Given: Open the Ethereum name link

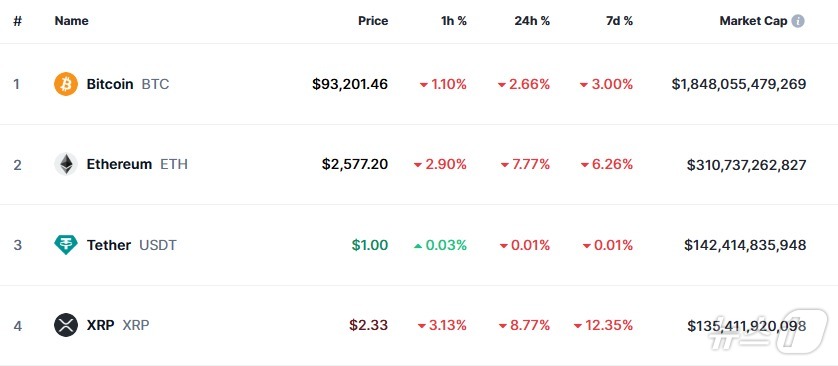Looking at the screenshot, I should [119, 164].
